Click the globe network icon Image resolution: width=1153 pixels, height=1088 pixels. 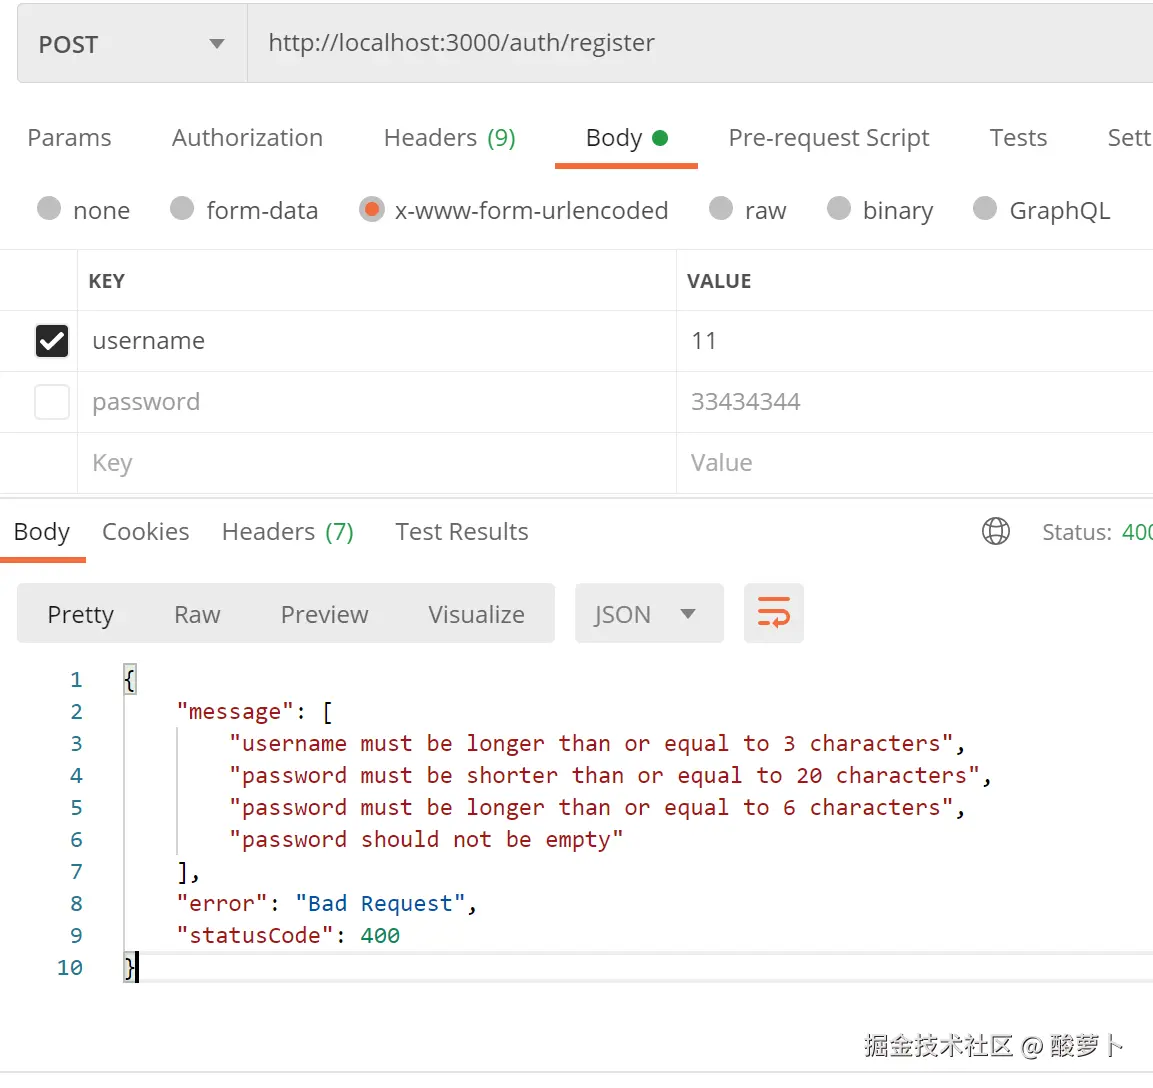995,531
